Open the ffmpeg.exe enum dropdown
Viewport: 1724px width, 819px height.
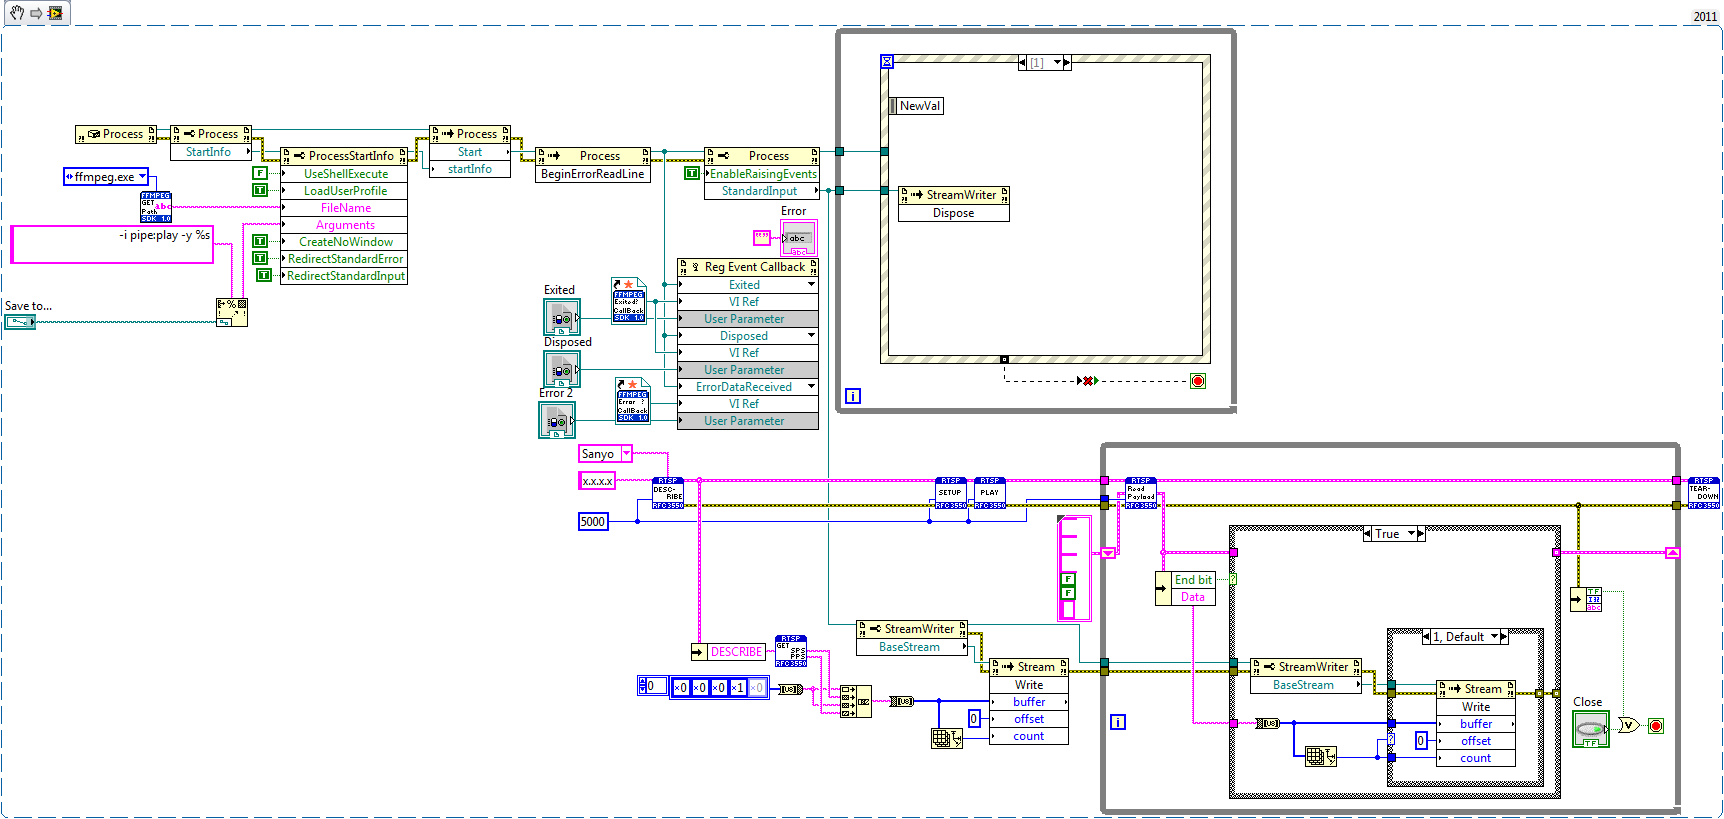[x=142, y=176]
